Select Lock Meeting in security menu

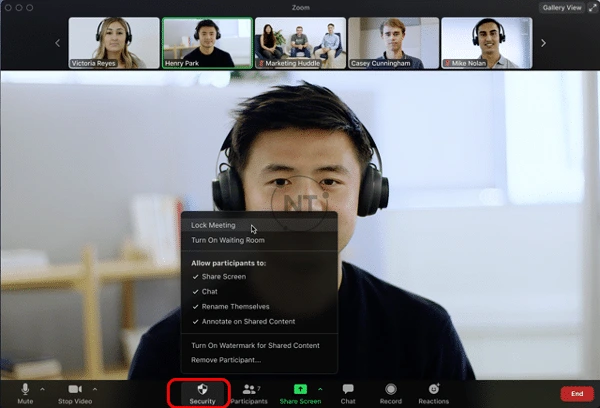pos(259,225)
